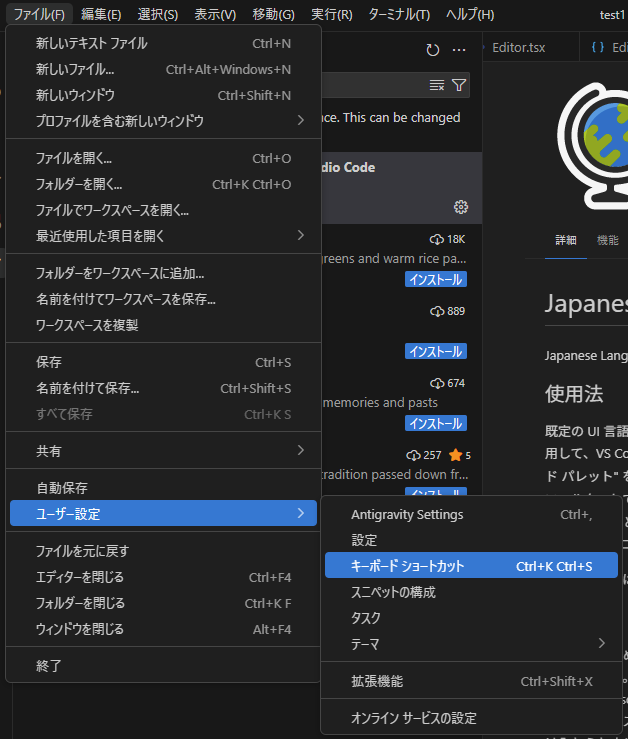Open the ターミナル(T) menu
628x739 pixels.
click(399, 15)
